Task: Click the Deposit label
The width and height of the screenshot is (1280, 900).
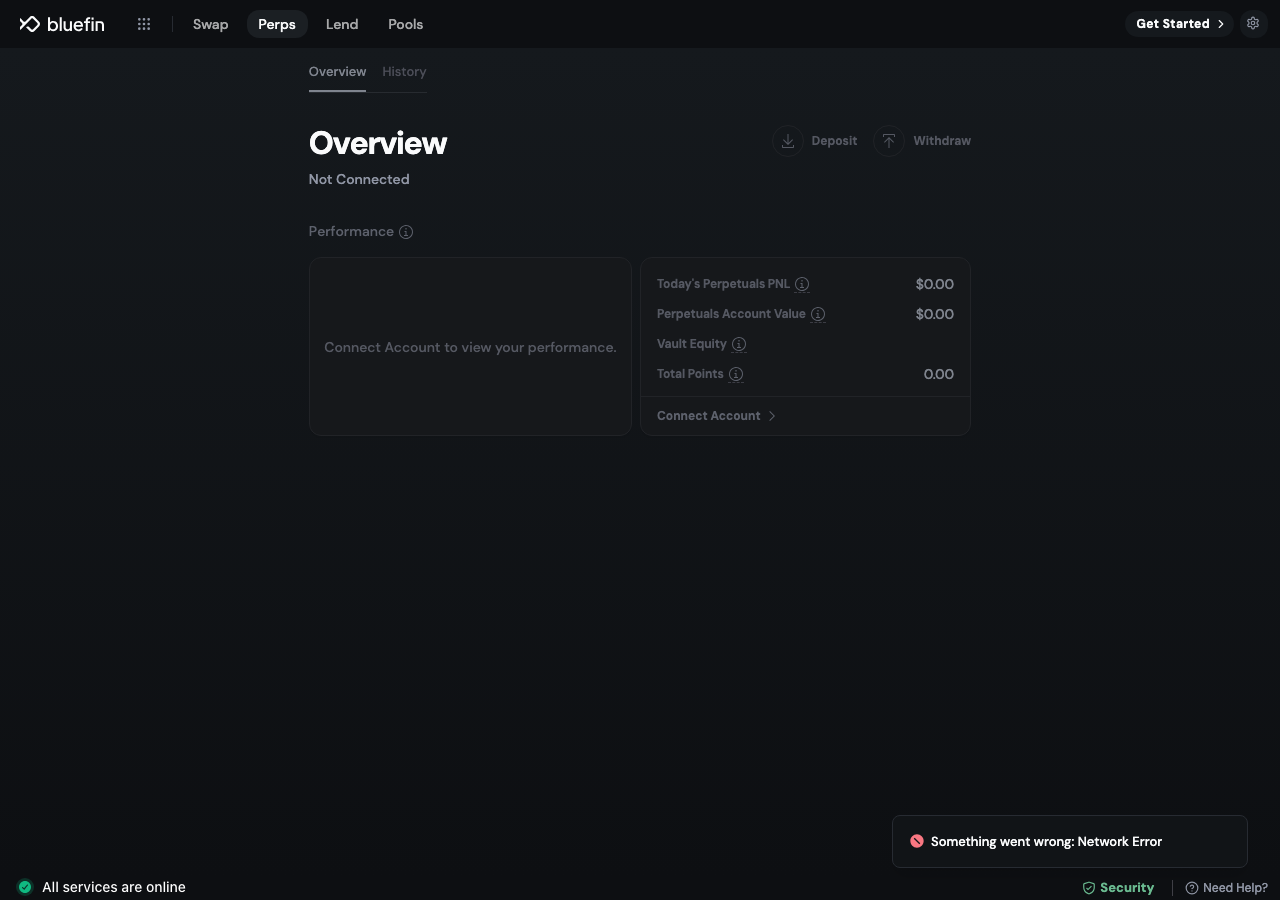Action: coord(834,141)
